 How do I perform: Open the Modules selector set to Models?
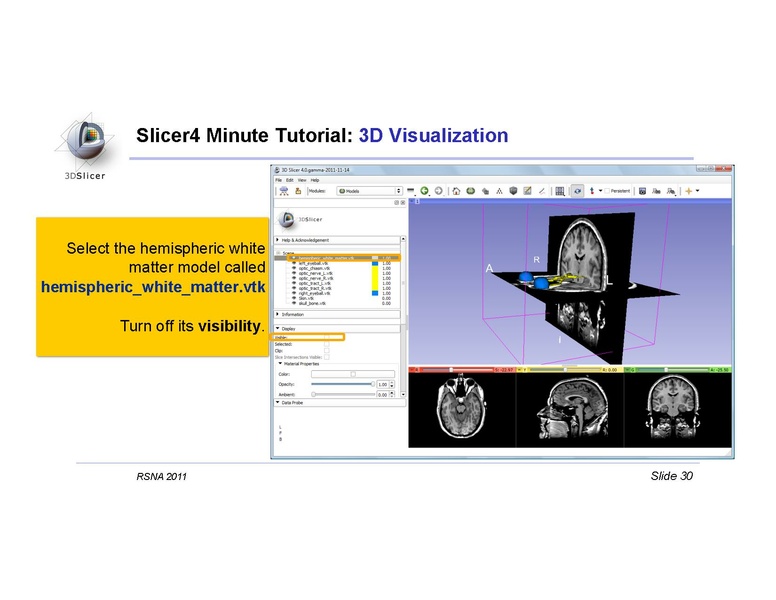pyautogui.click(x=369, y=191)
